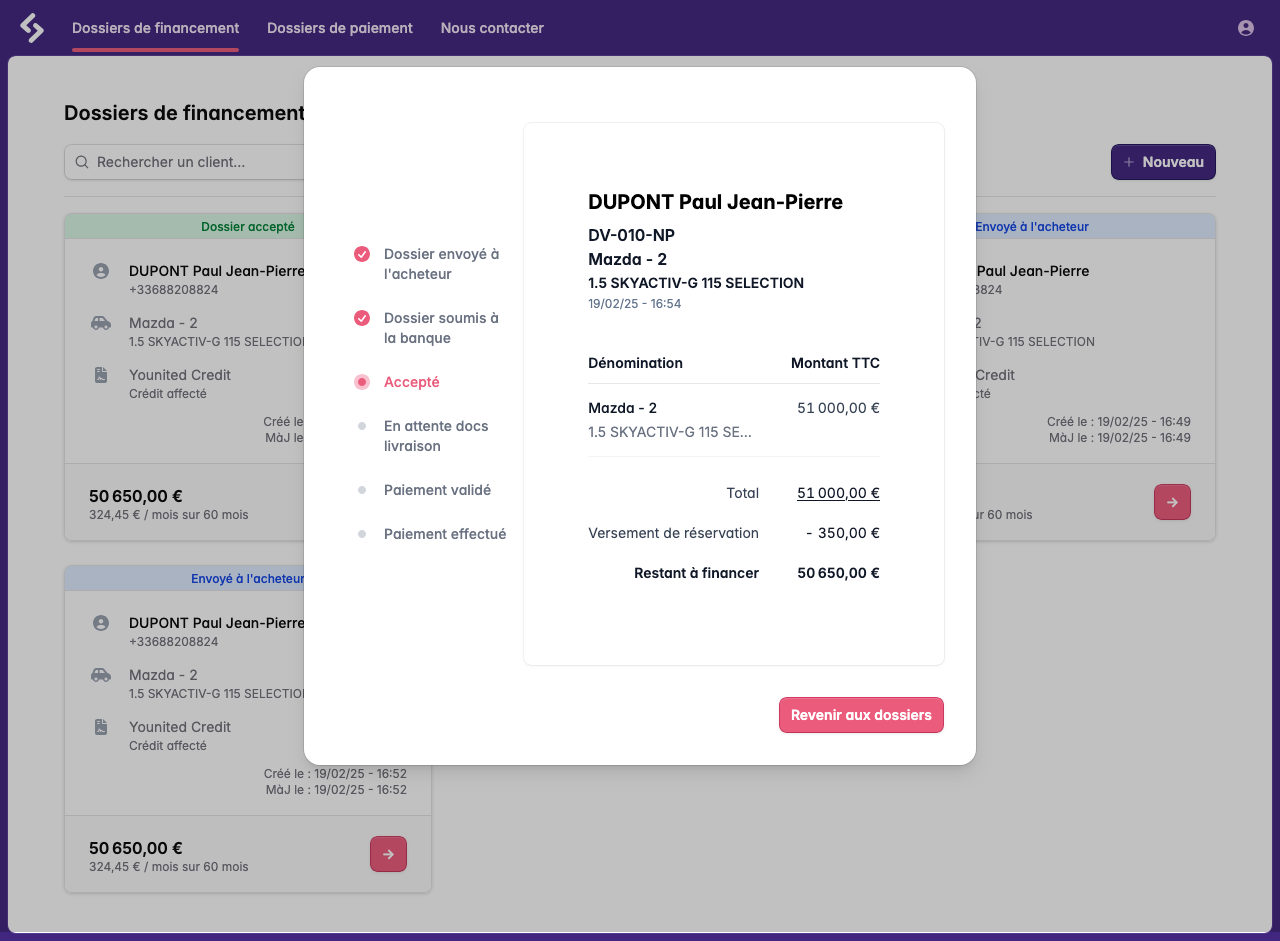Select the person icon on the accepted dossier card

(x=100, y=270)
